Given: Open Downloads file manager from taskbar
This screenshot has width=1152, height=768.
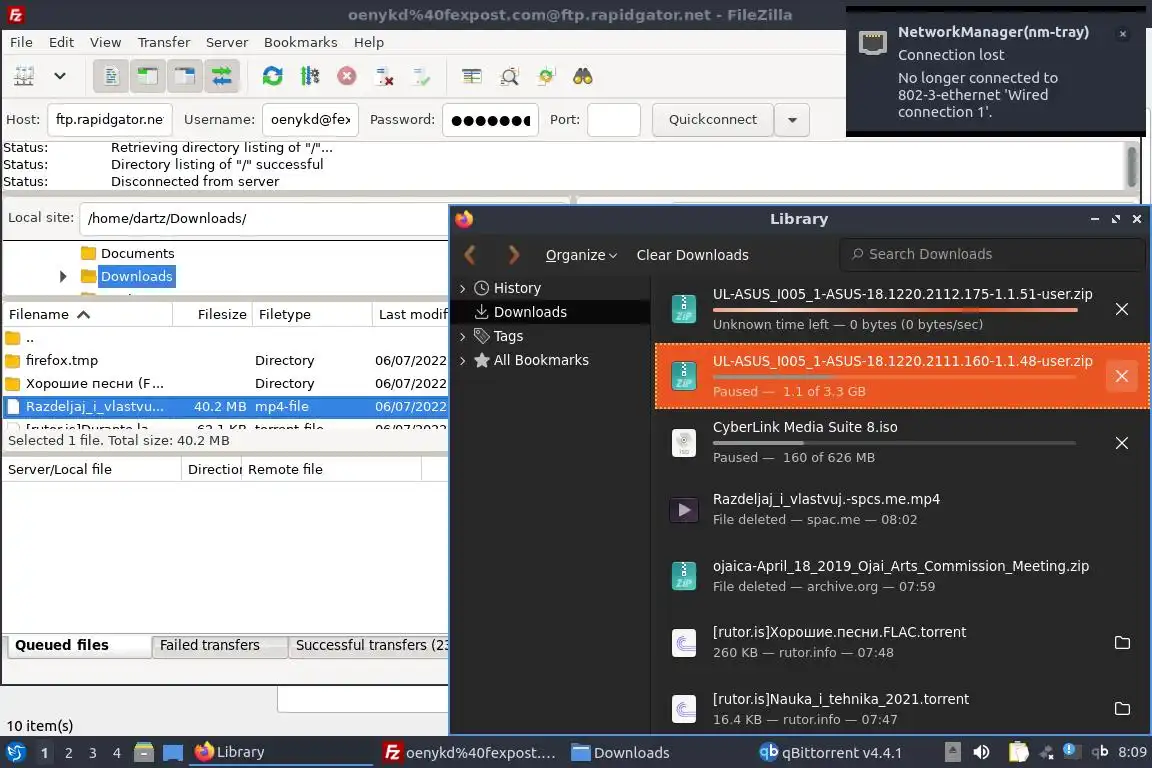Looking at the screenshot, I should (621, 753).
